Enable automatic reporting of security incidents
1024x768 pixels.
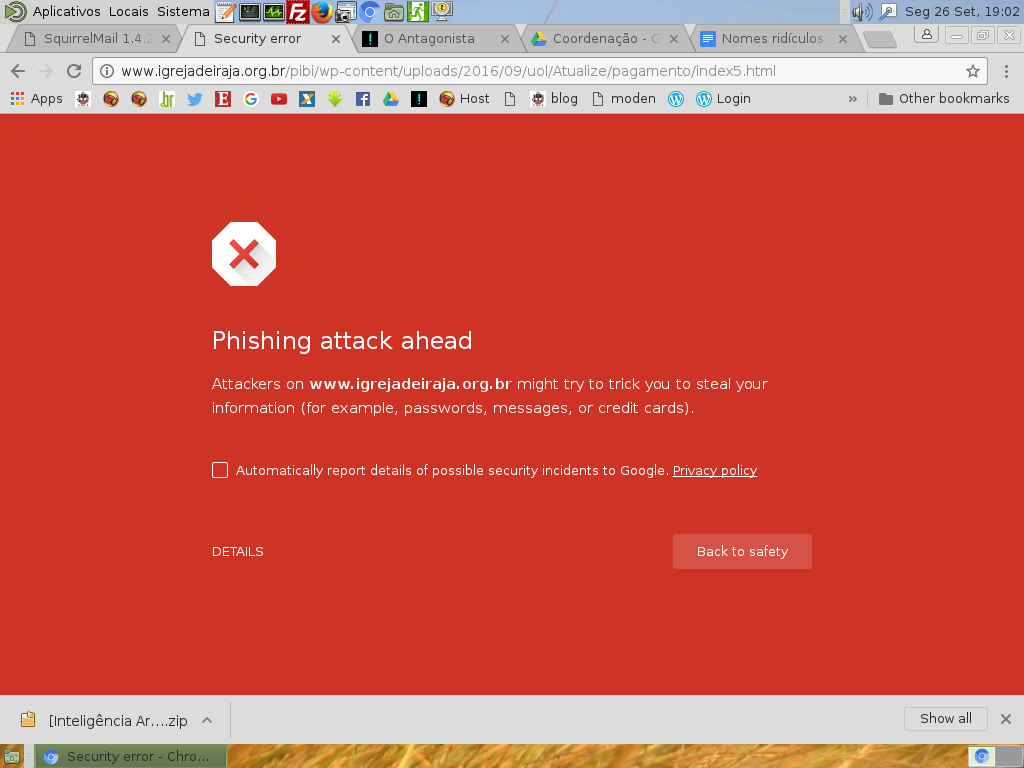[x=220, y=470]
